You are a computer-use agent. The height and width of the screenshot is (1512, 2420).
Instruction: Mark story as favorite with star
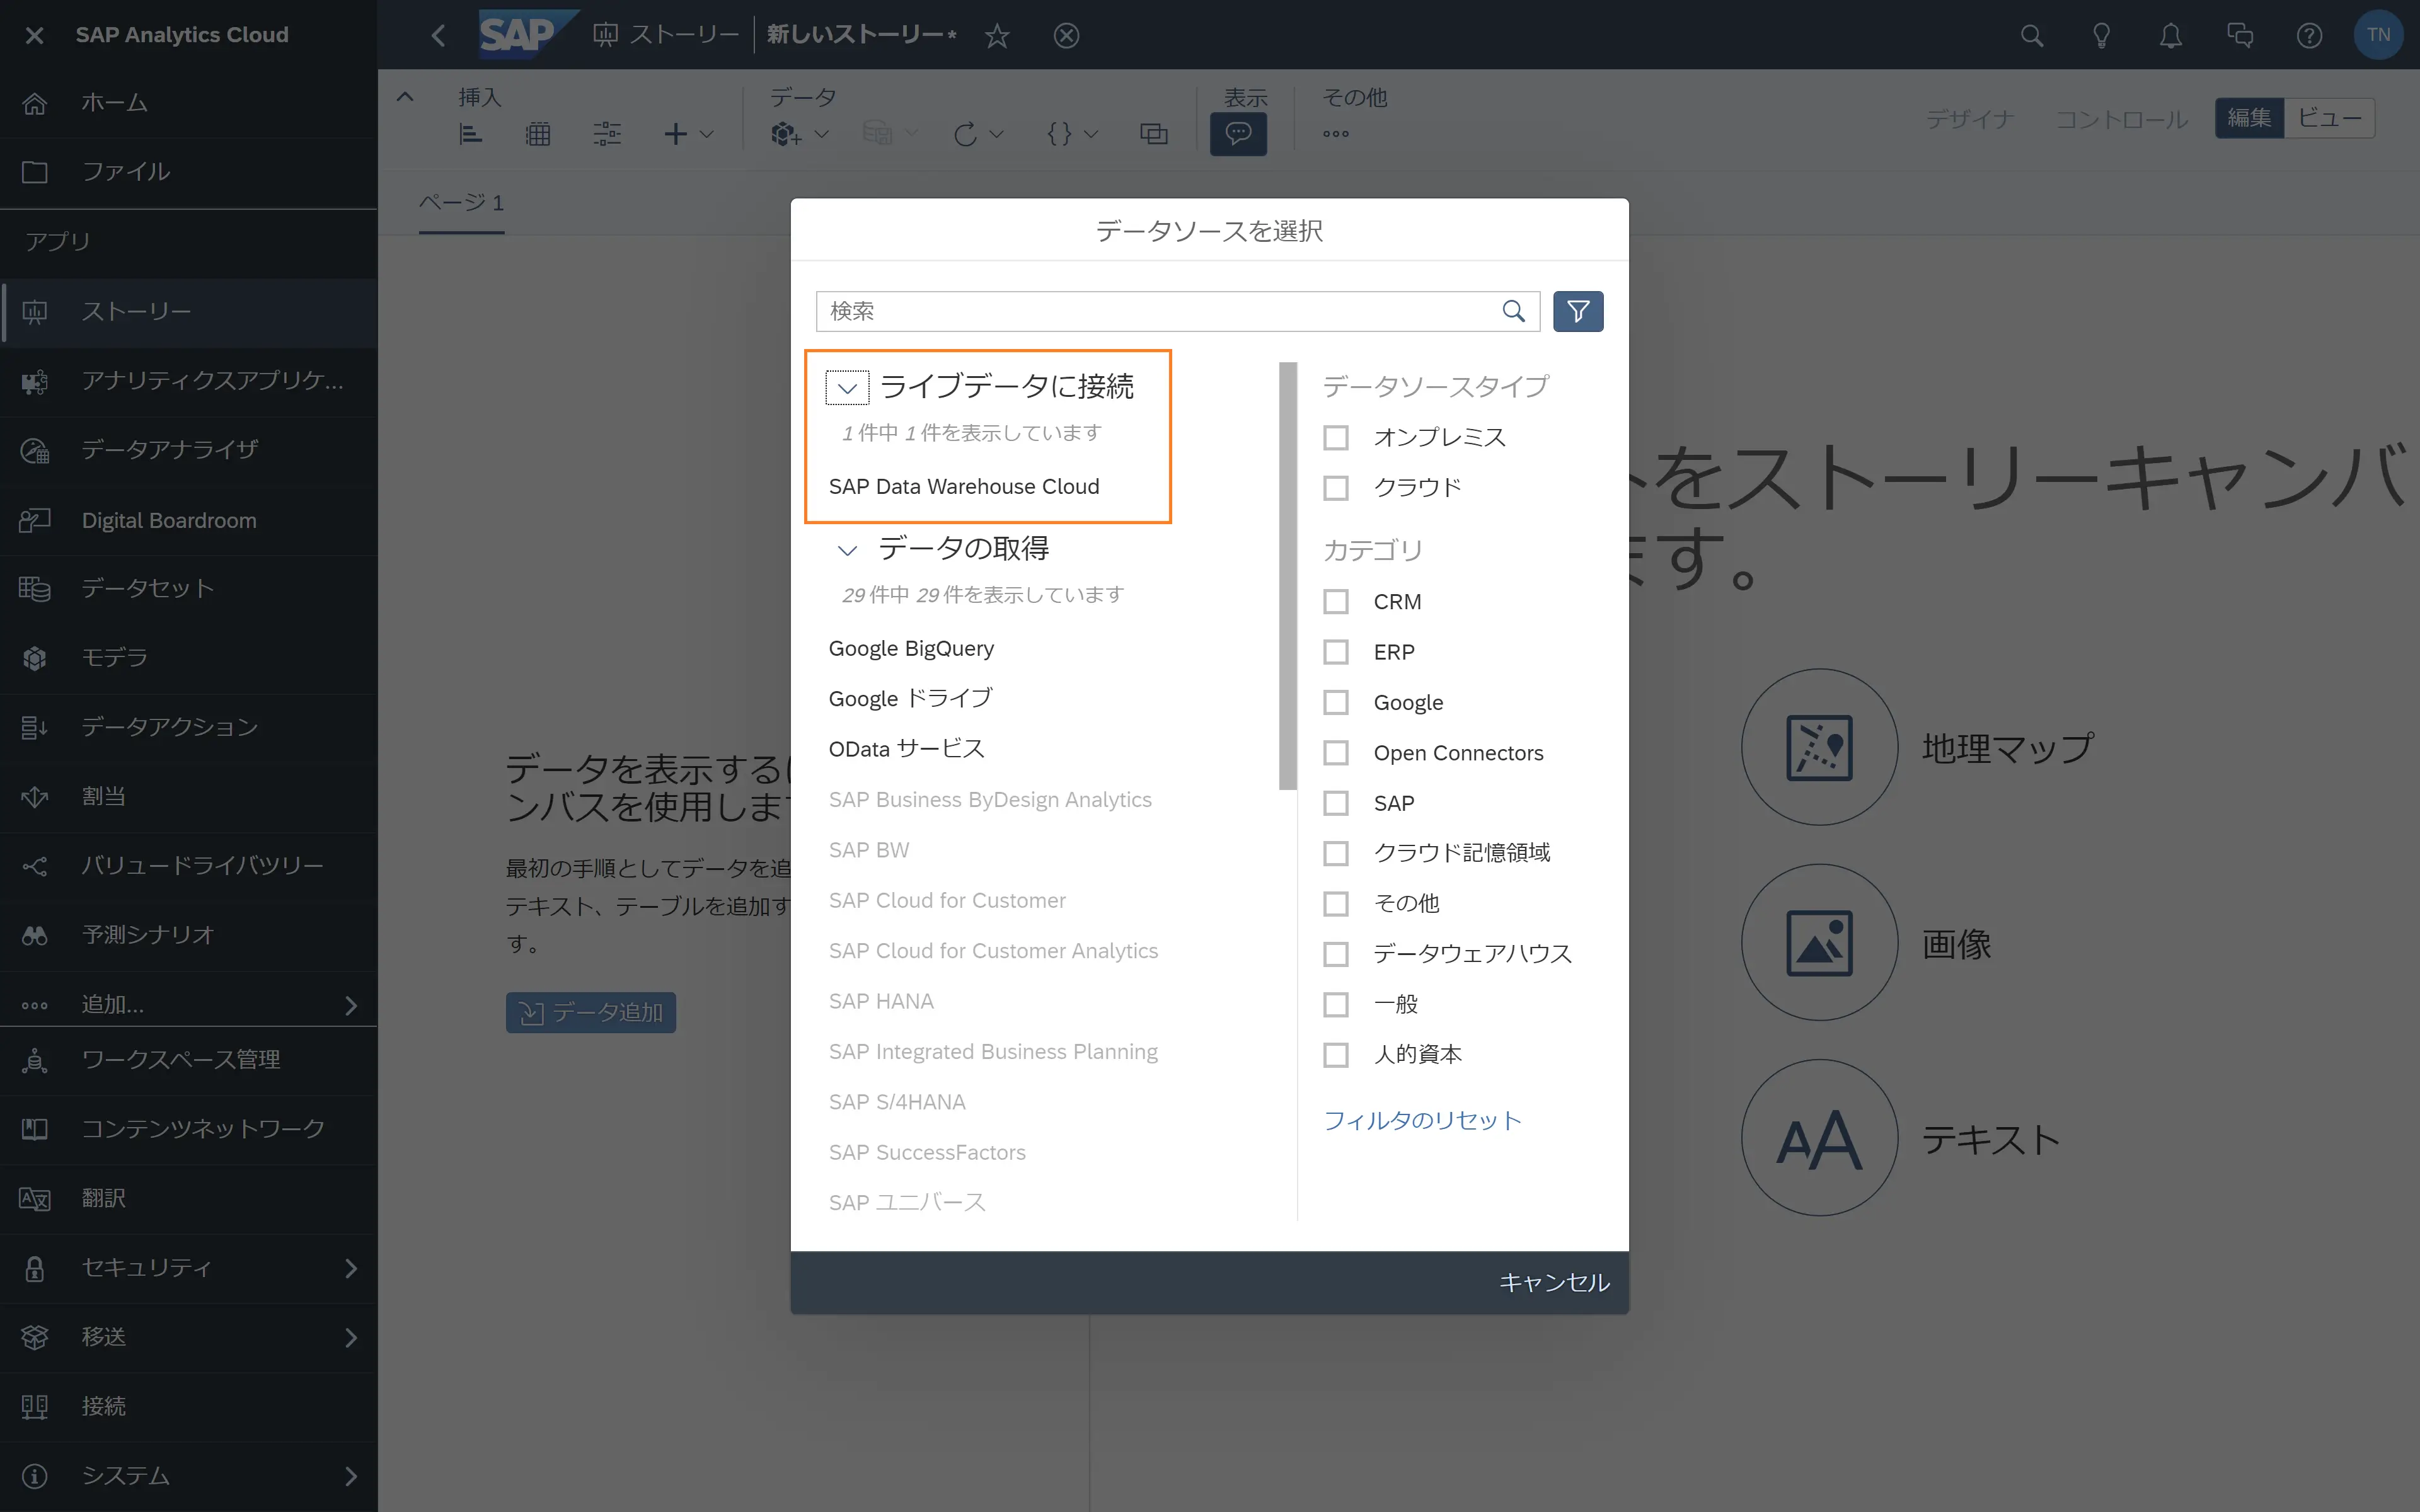coord(997,36)
